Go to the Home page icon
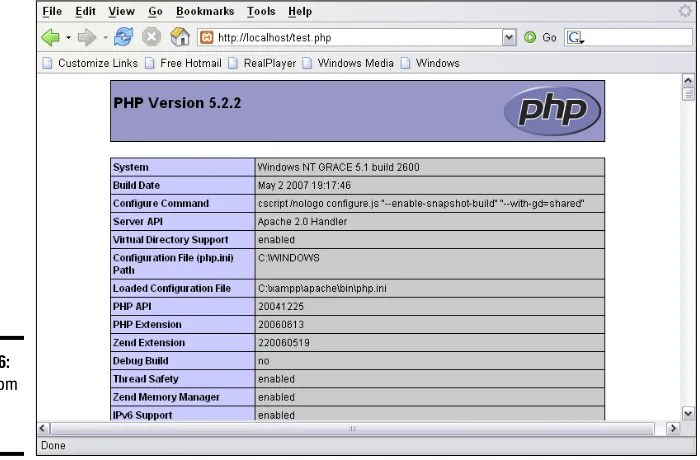The image size is (700, 460). [x=180, y=37]
